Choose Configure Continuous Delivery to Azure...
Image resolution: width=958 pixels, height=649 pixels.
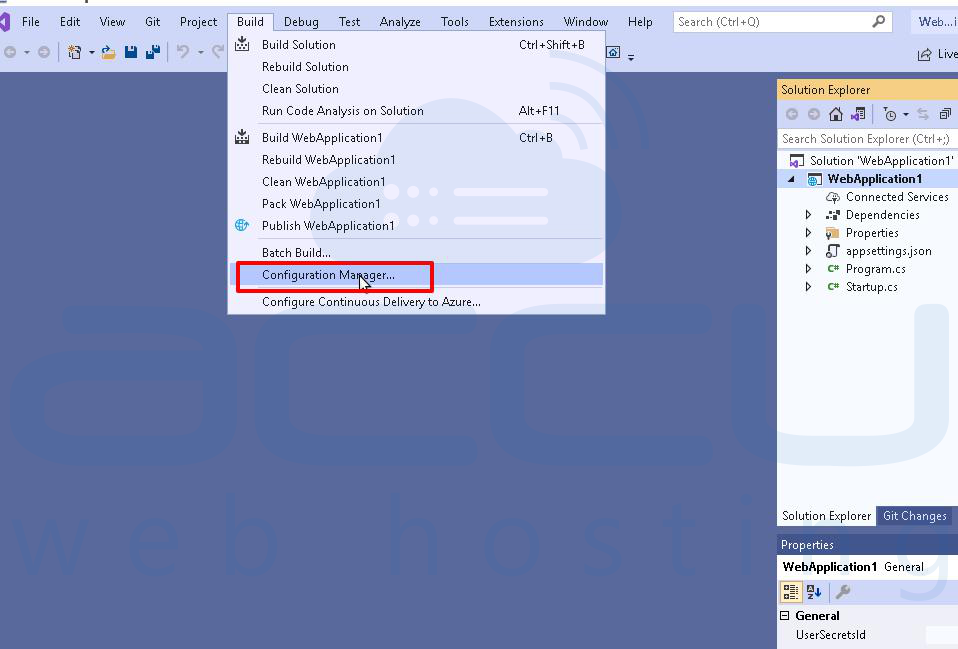[x=416, y=302]
